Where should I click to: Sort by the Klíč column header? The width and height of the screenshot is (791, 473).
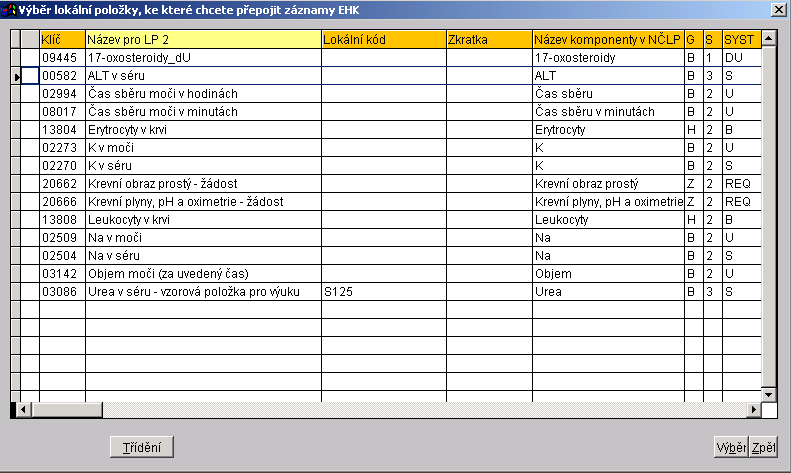[x=62, y=39]
